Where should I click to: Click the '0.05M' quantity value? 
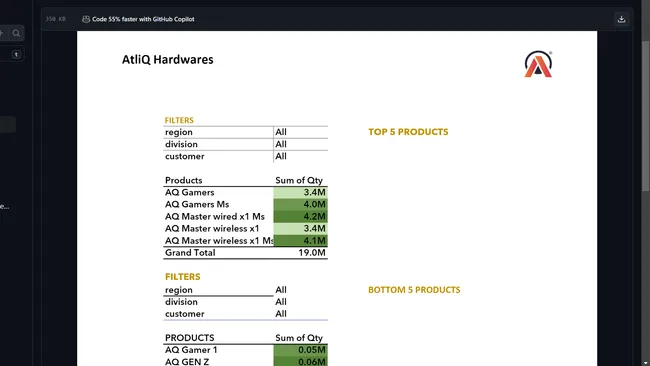(312, 350)
